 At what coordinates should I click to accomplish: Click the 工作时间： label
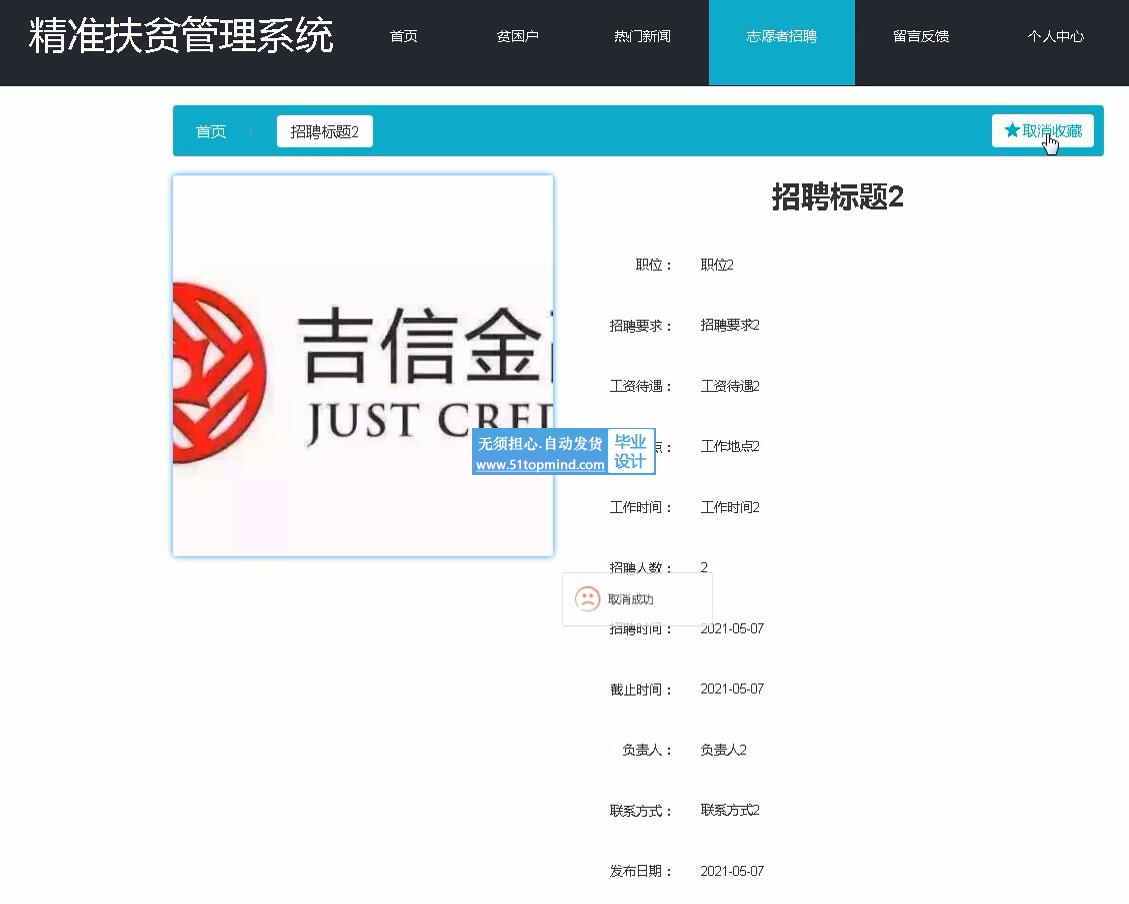tap(641, 507)
